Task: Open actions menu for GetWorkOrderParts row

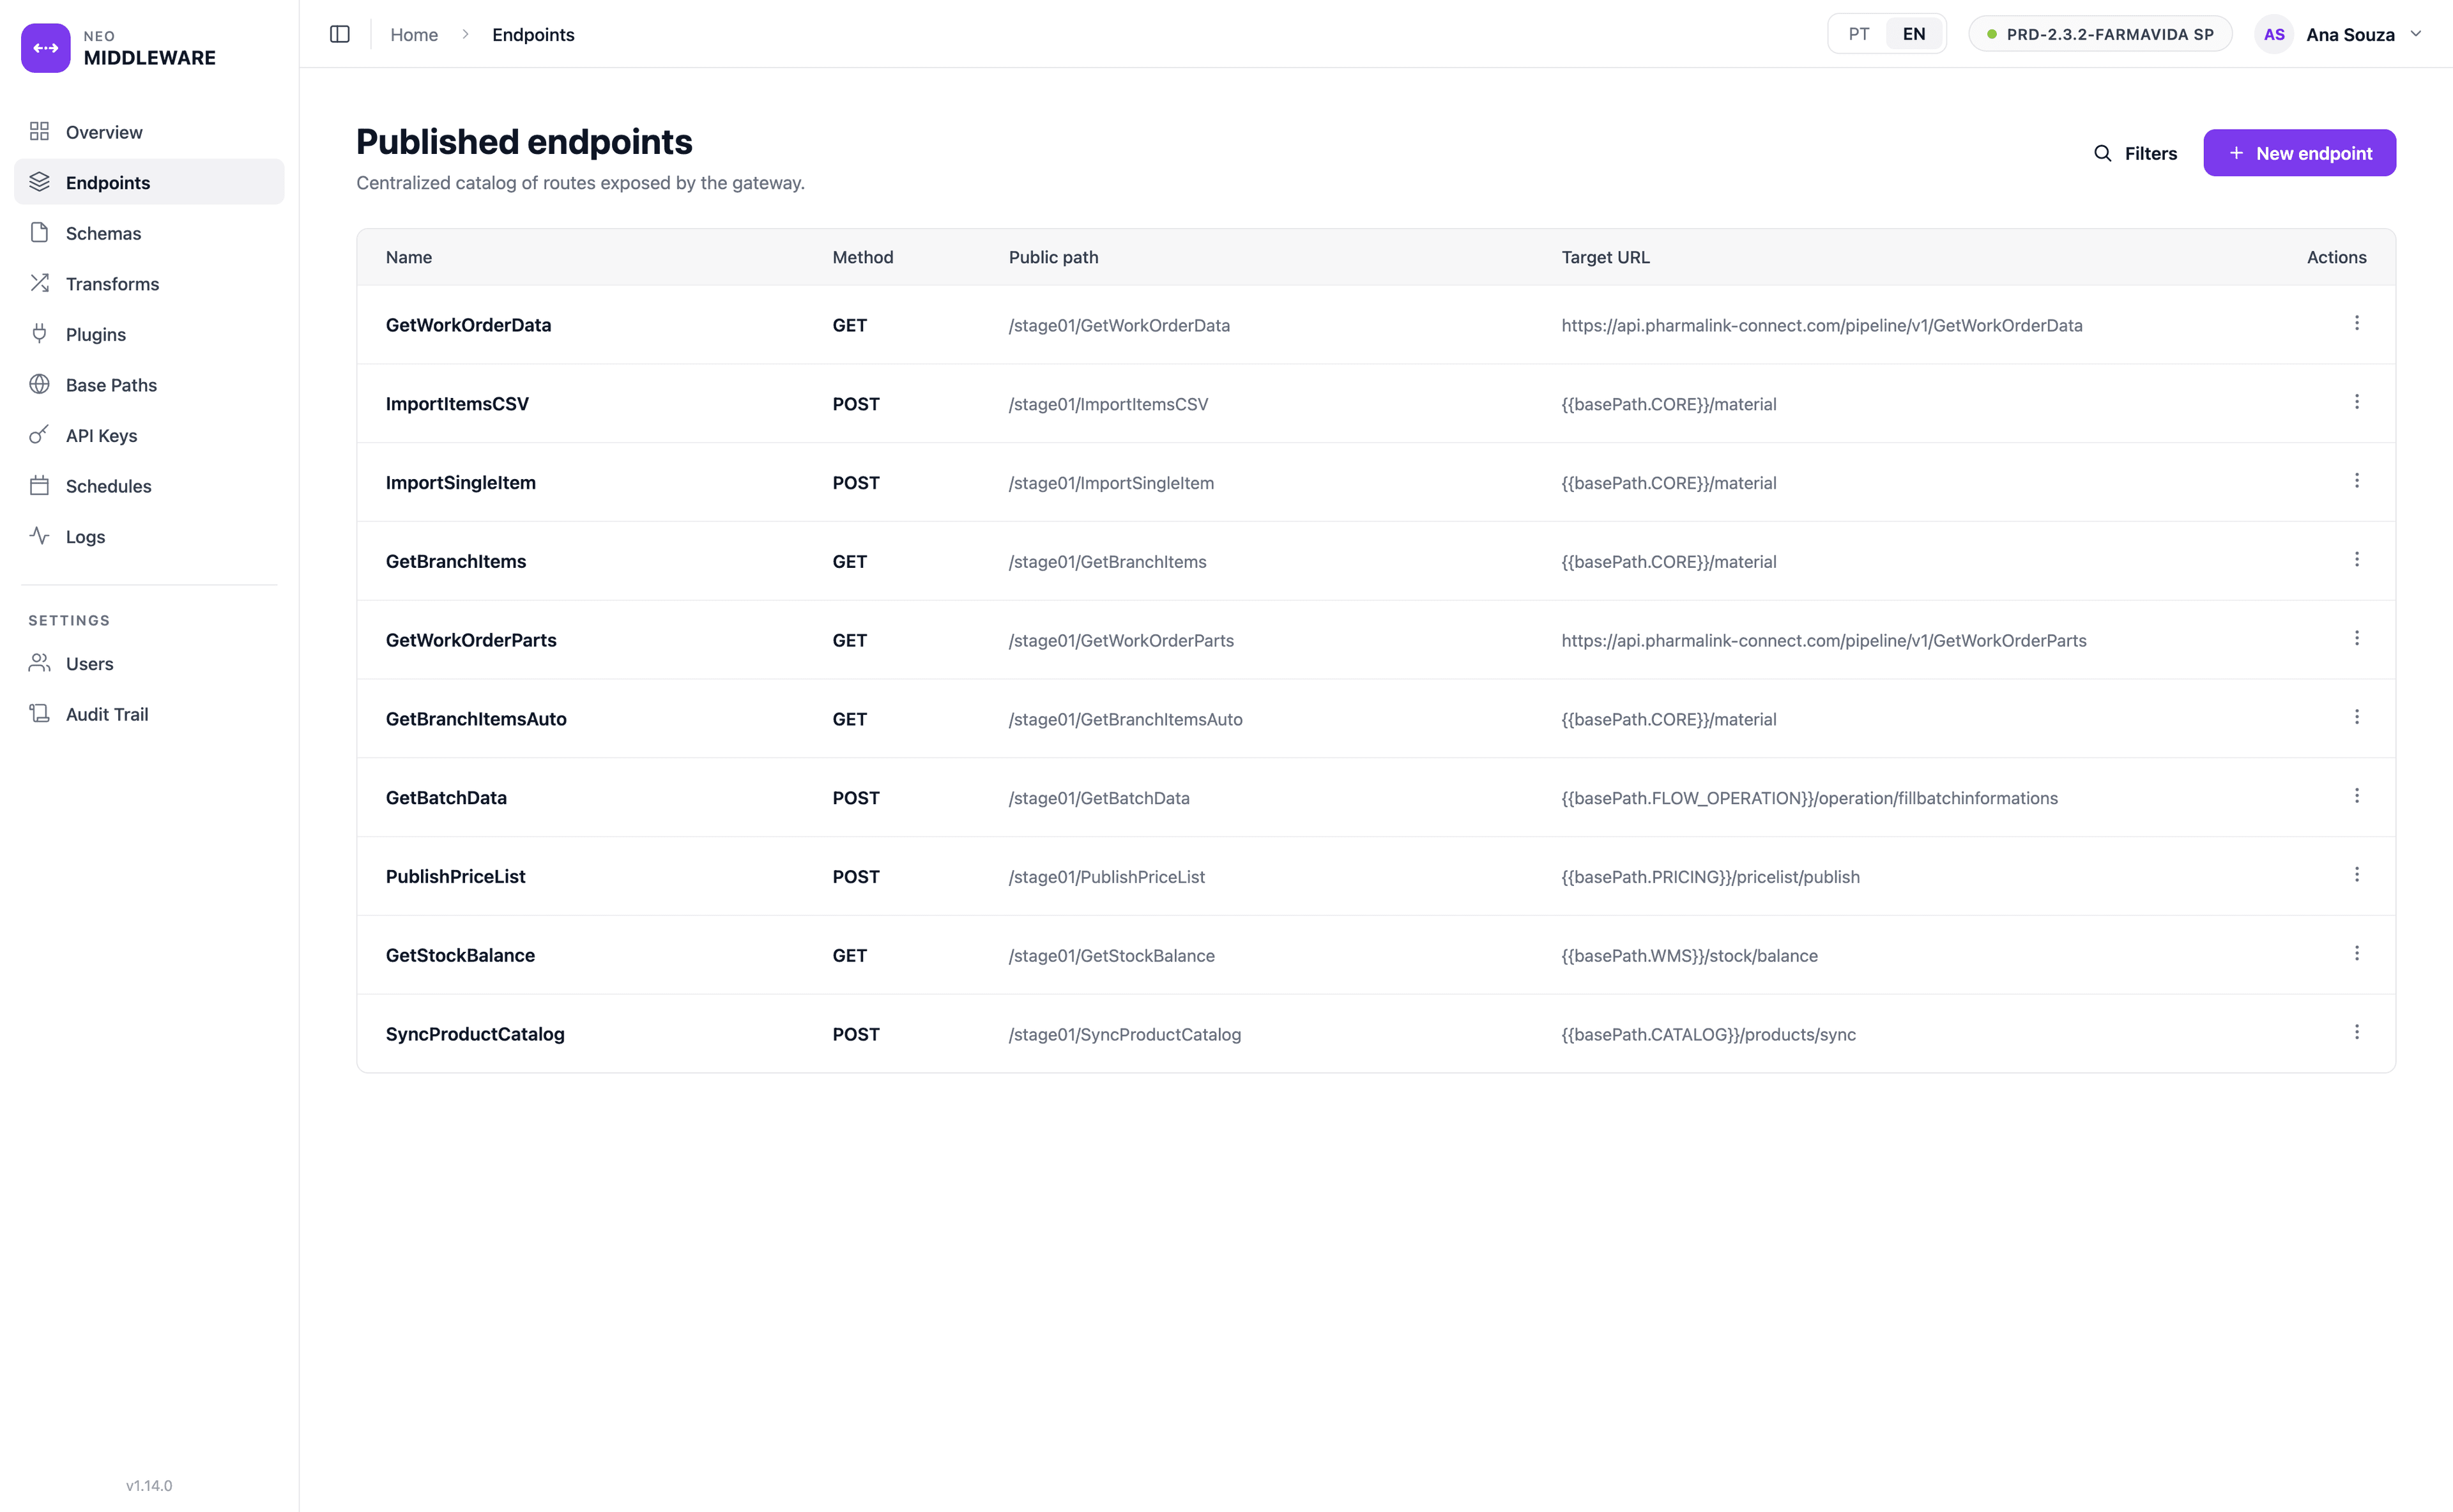Action: click(x=2357, y=638)
